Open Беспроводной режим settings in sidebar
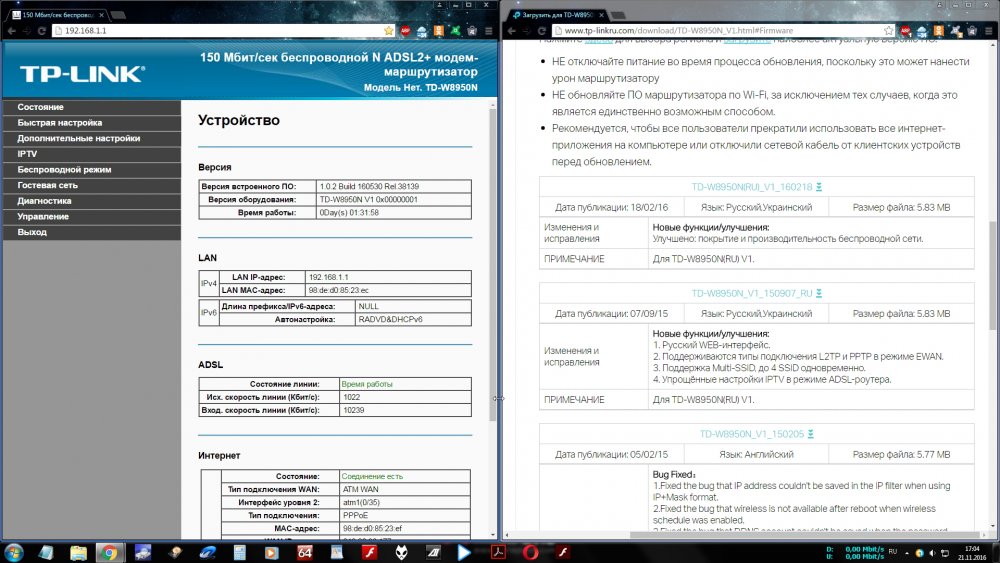1000x563 pixels. coord(64,170)
